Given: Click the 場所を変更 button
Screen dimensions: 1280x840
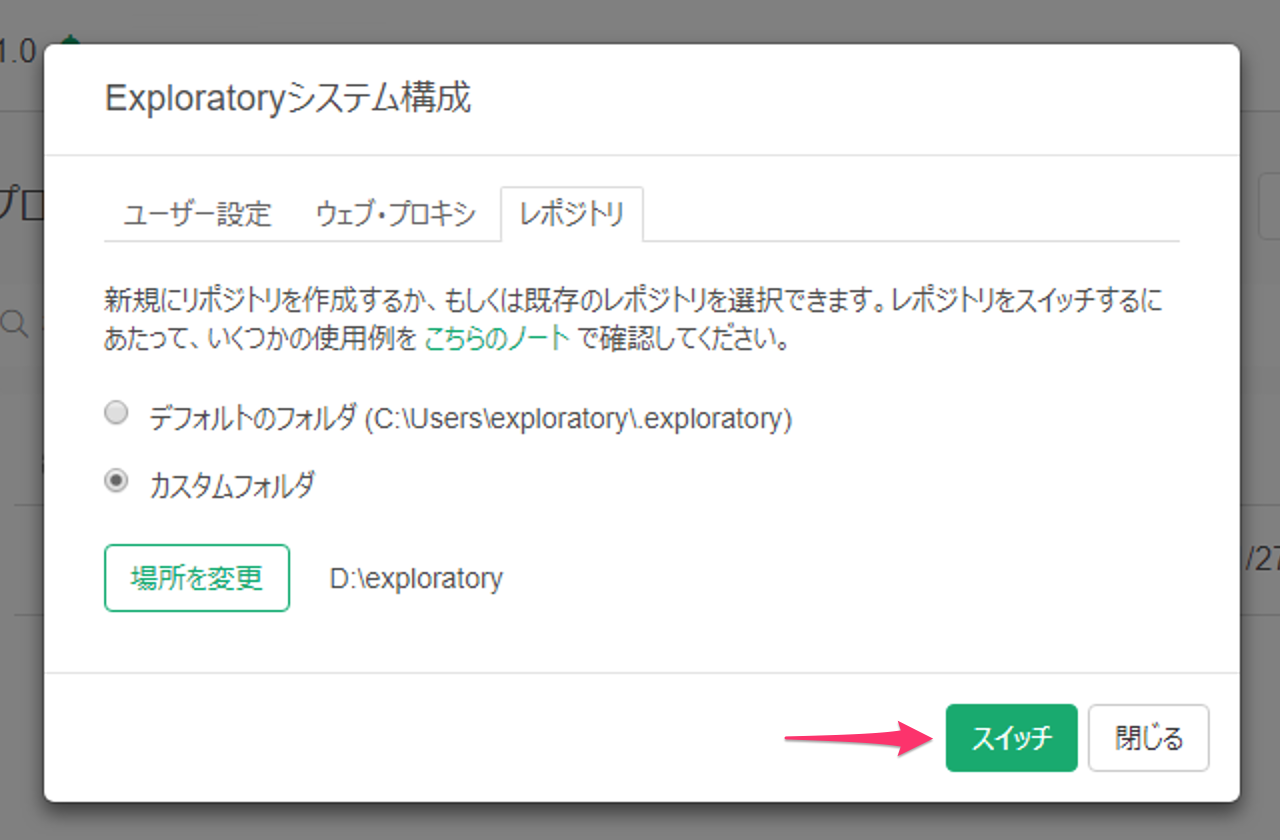Looking at the screenshot, I should coord(197,578).
